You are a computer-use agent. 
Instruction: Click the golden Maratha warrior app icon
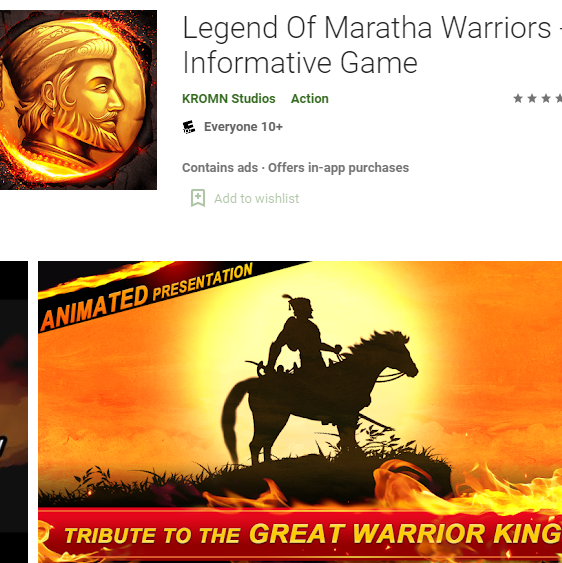[78, 100]
